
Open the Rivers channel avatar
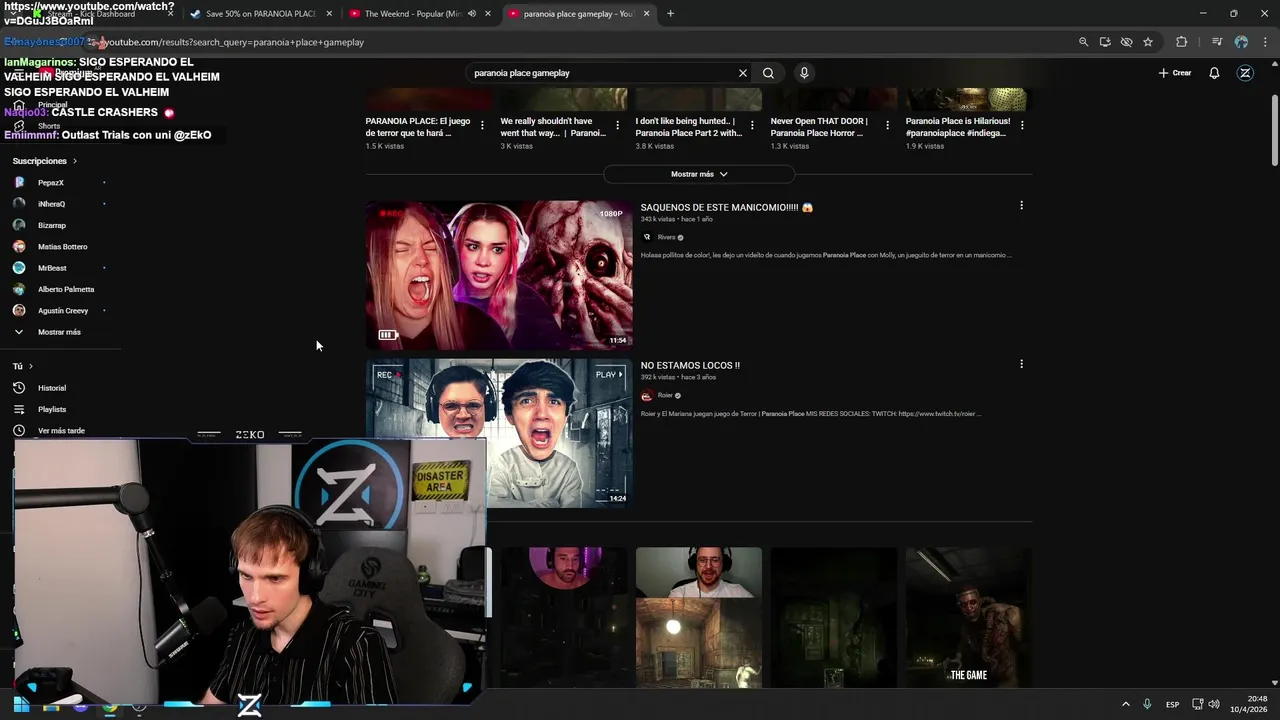coord(647,237)
